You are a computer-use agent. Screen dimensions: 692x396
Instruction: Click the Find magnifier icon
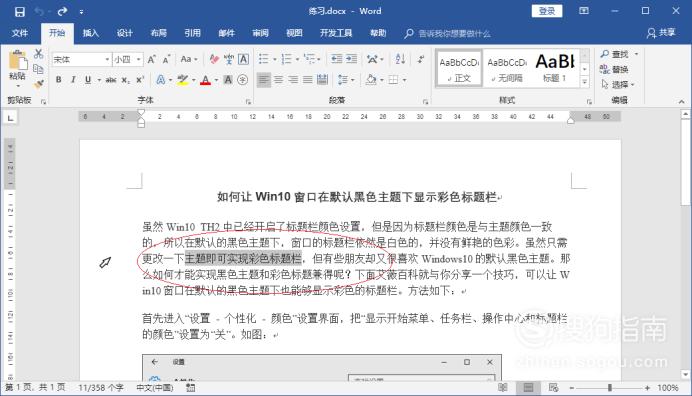tap(605, 54)
